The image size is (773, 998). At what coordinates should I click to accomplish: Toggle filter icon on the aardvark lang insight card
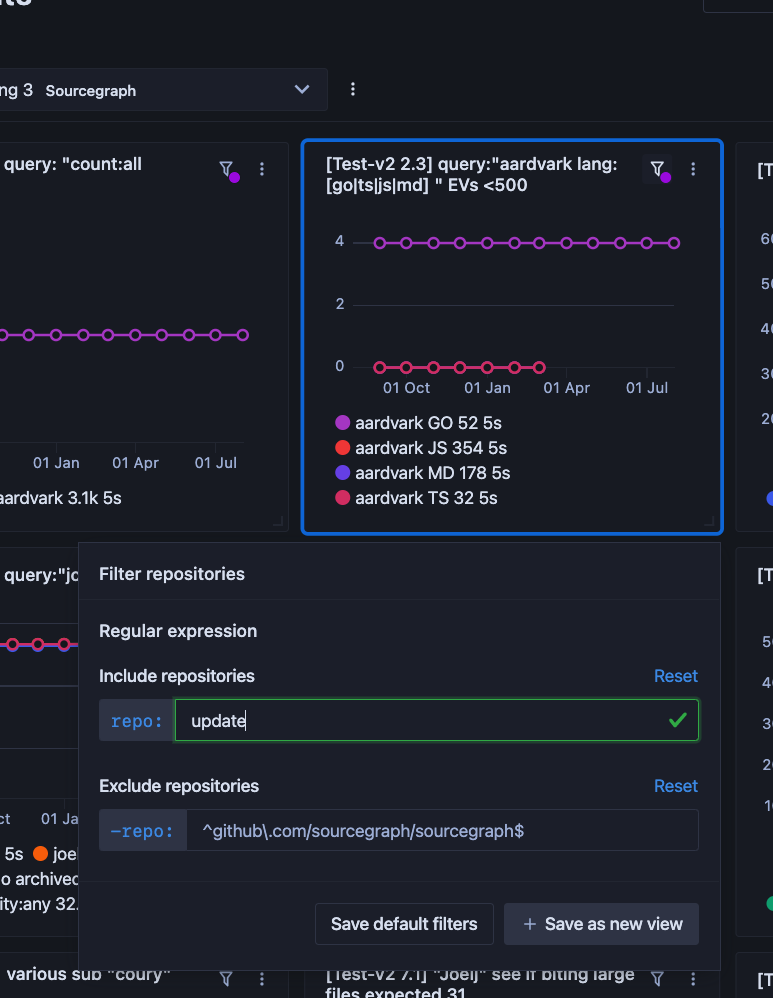point(658,169)
